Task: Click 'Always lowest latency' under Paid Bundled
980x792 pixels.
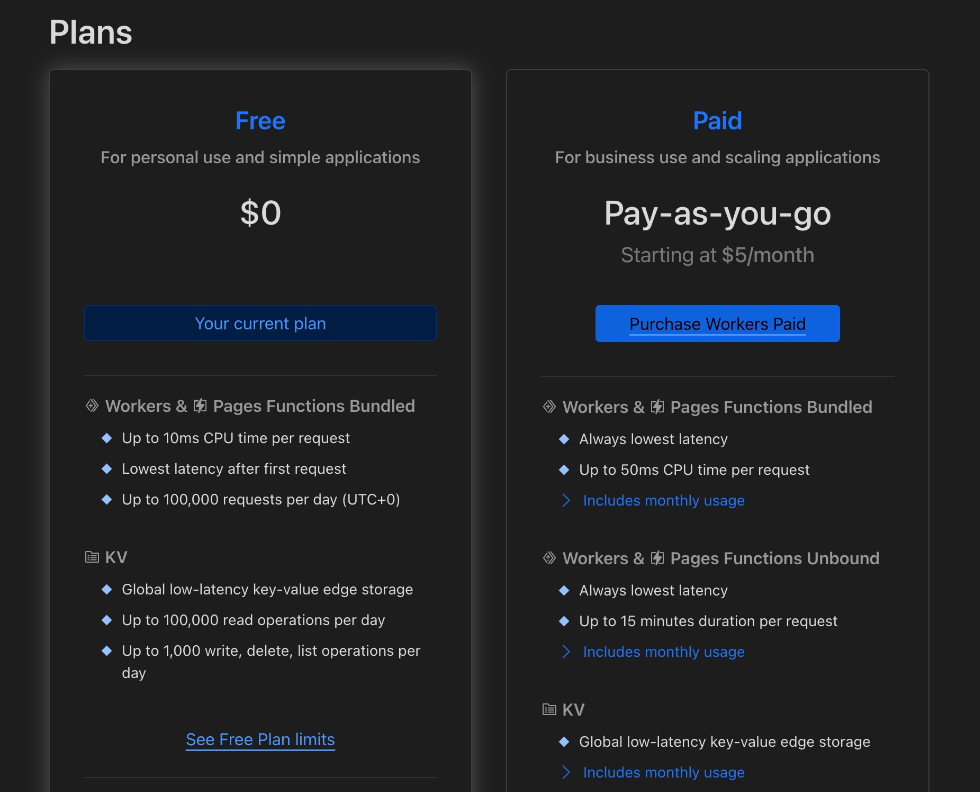Action: coord(653,439)
